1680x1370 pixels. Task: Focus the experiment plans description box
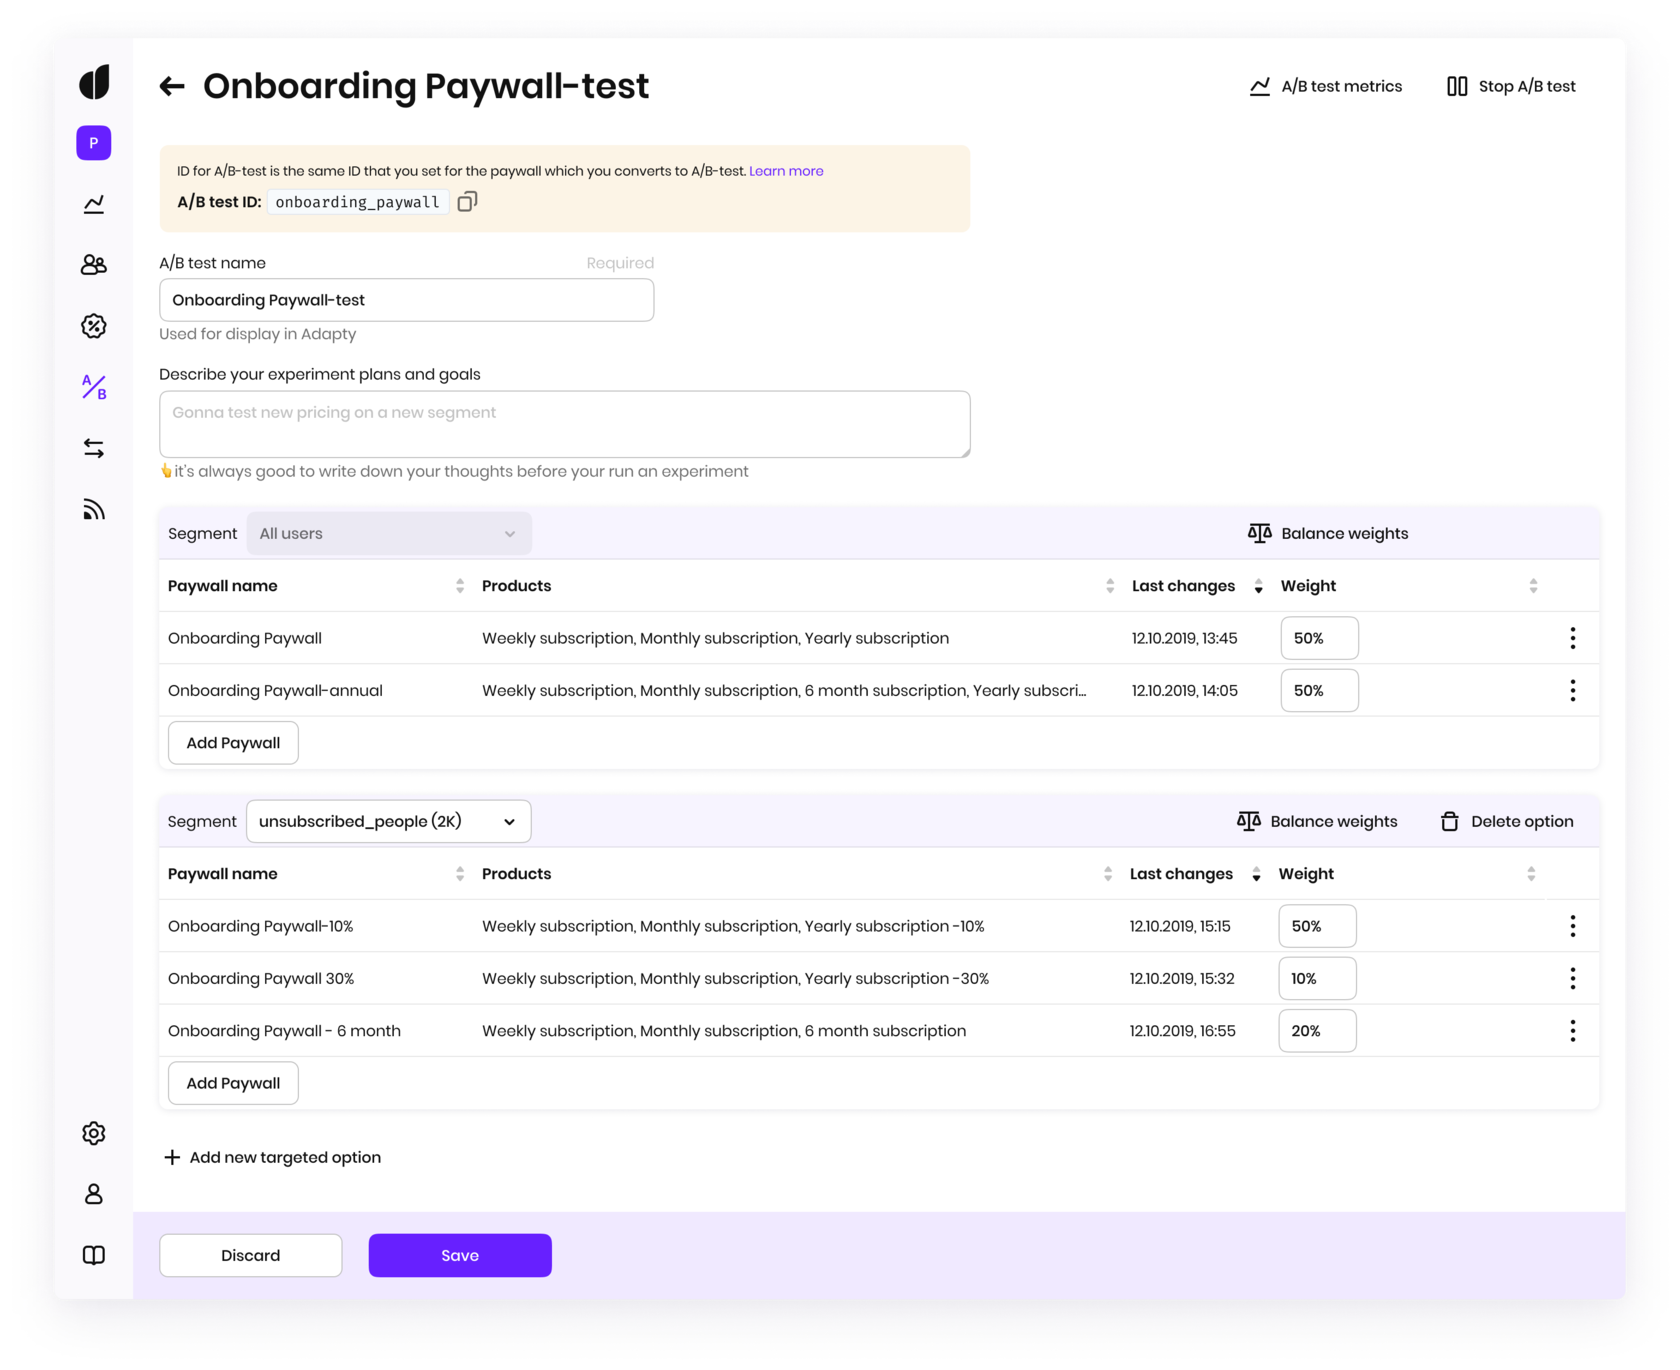565,424
